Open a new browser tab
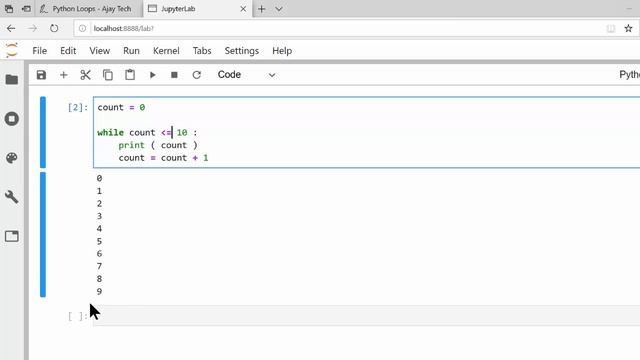The height and width of the screenshot is (360, 640). [x=262, y=9]
